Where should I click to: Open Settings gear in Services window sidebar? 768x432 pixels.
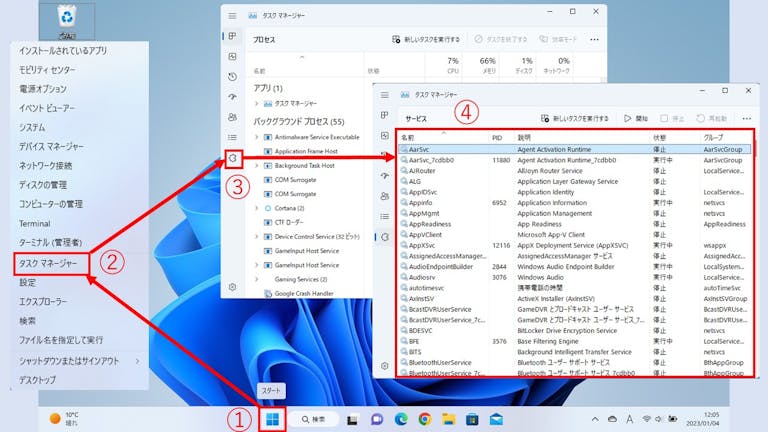click(x=384, y=366)
